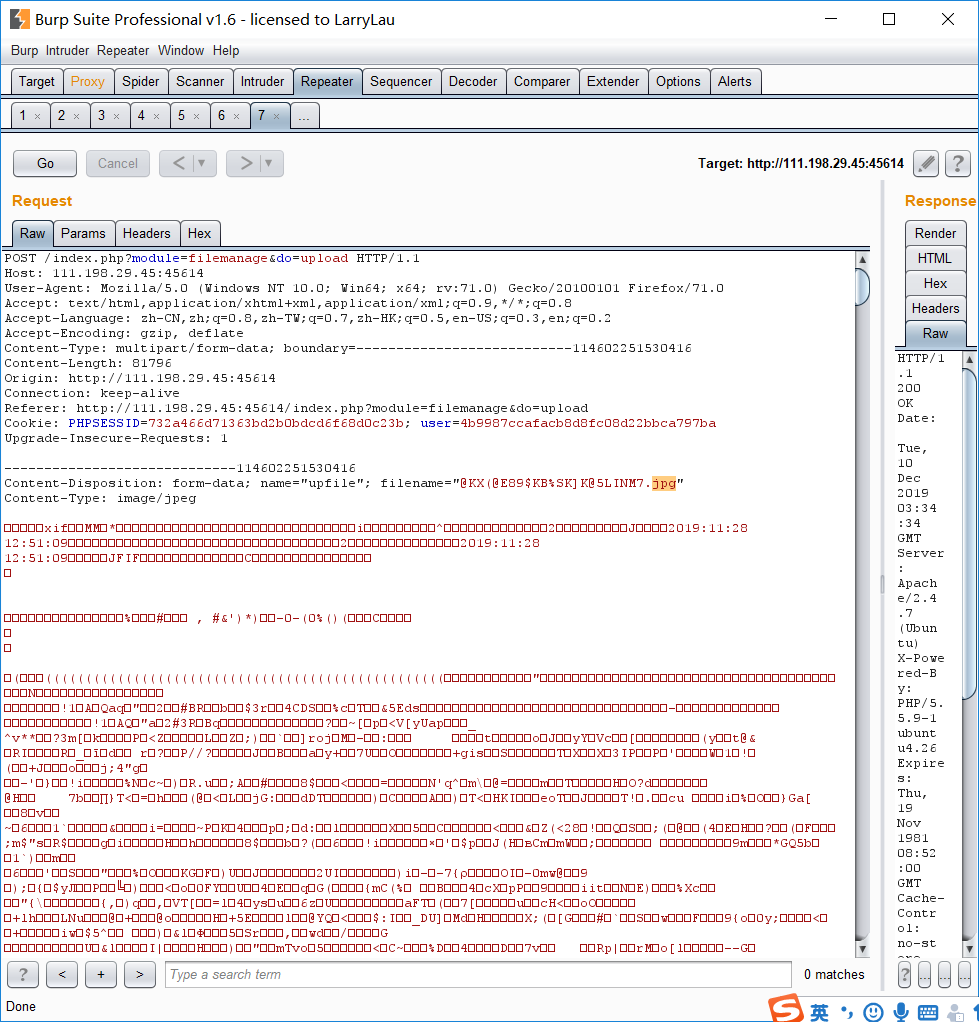
Task: Close repeater tab 1
Action: click(x=38, y=117)
